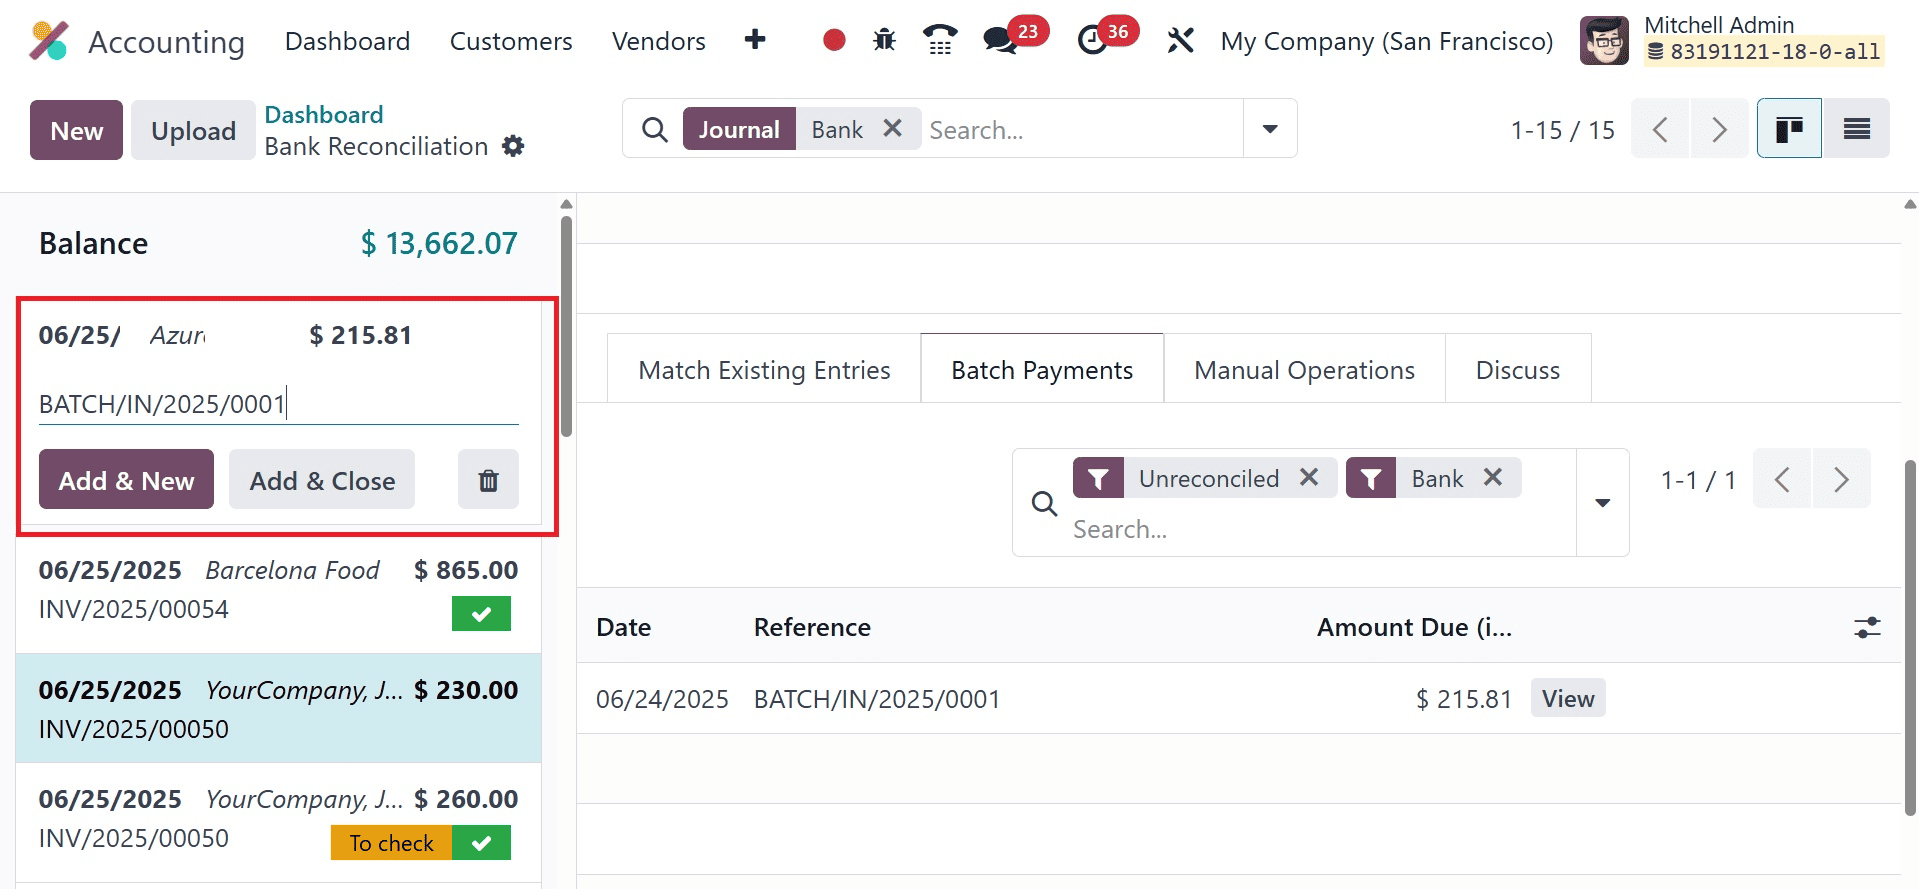Click the label field BATCH/IN/2025/0001

[x=278, y=404]
